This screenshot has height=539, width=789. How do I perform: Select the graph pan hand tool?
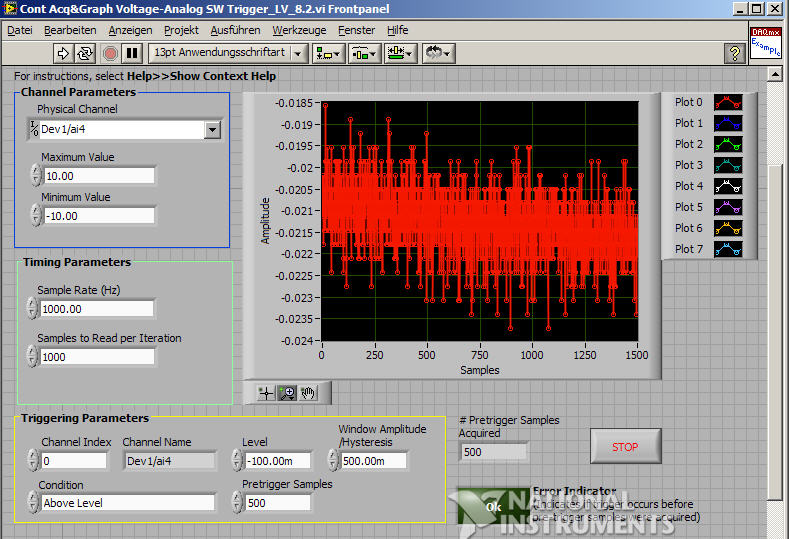click(308, 393)
